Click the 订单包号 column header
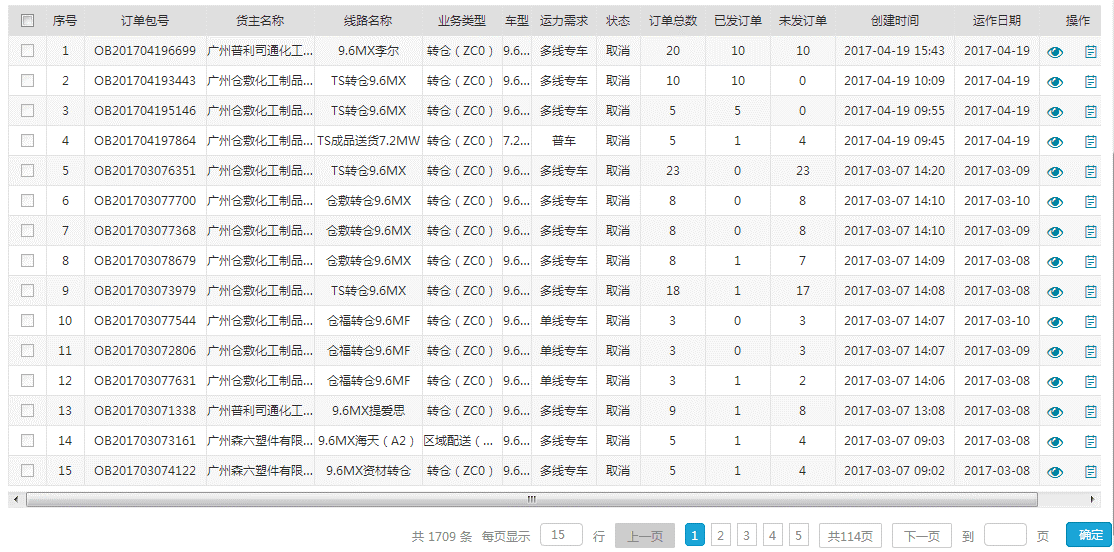The height and width of the screenshot is (552, 1114). (145, 20)
